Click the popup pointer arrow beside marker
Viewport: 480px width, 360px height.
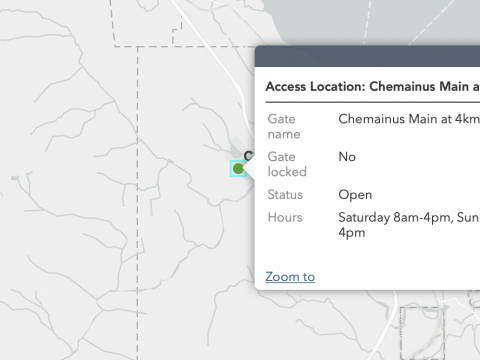point(250,169)
